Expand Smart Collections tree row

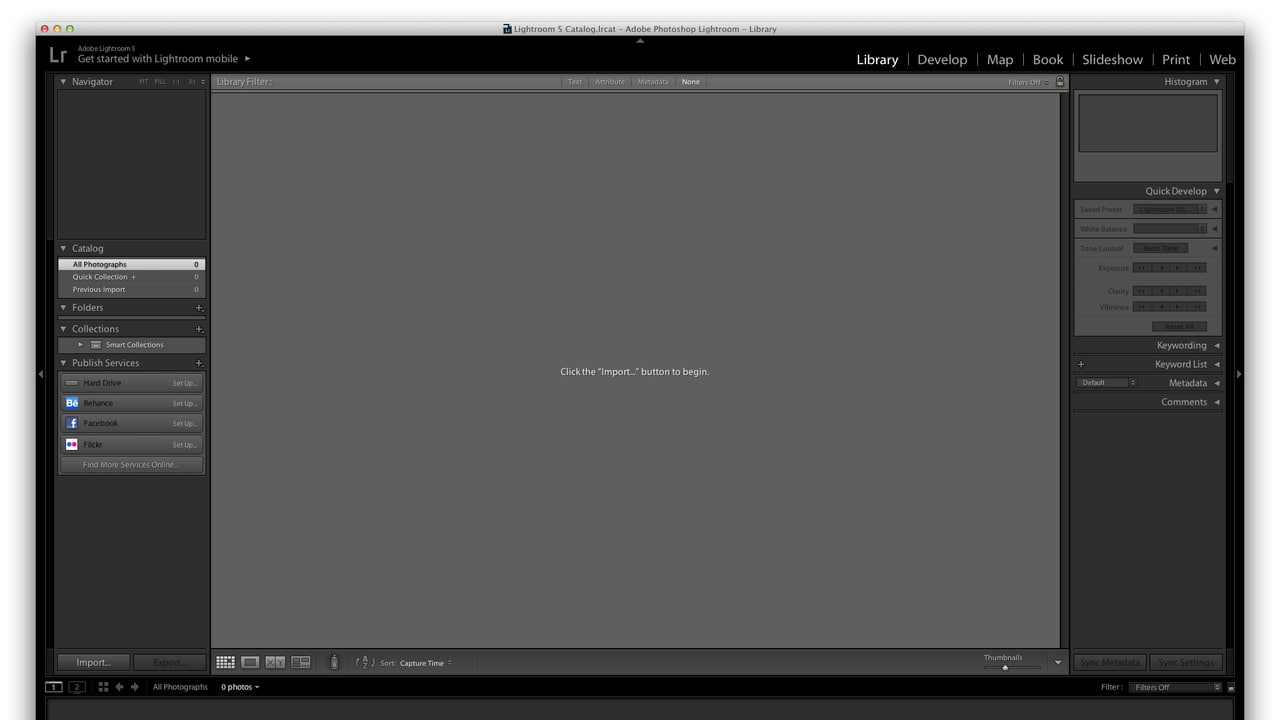point(81,345)
